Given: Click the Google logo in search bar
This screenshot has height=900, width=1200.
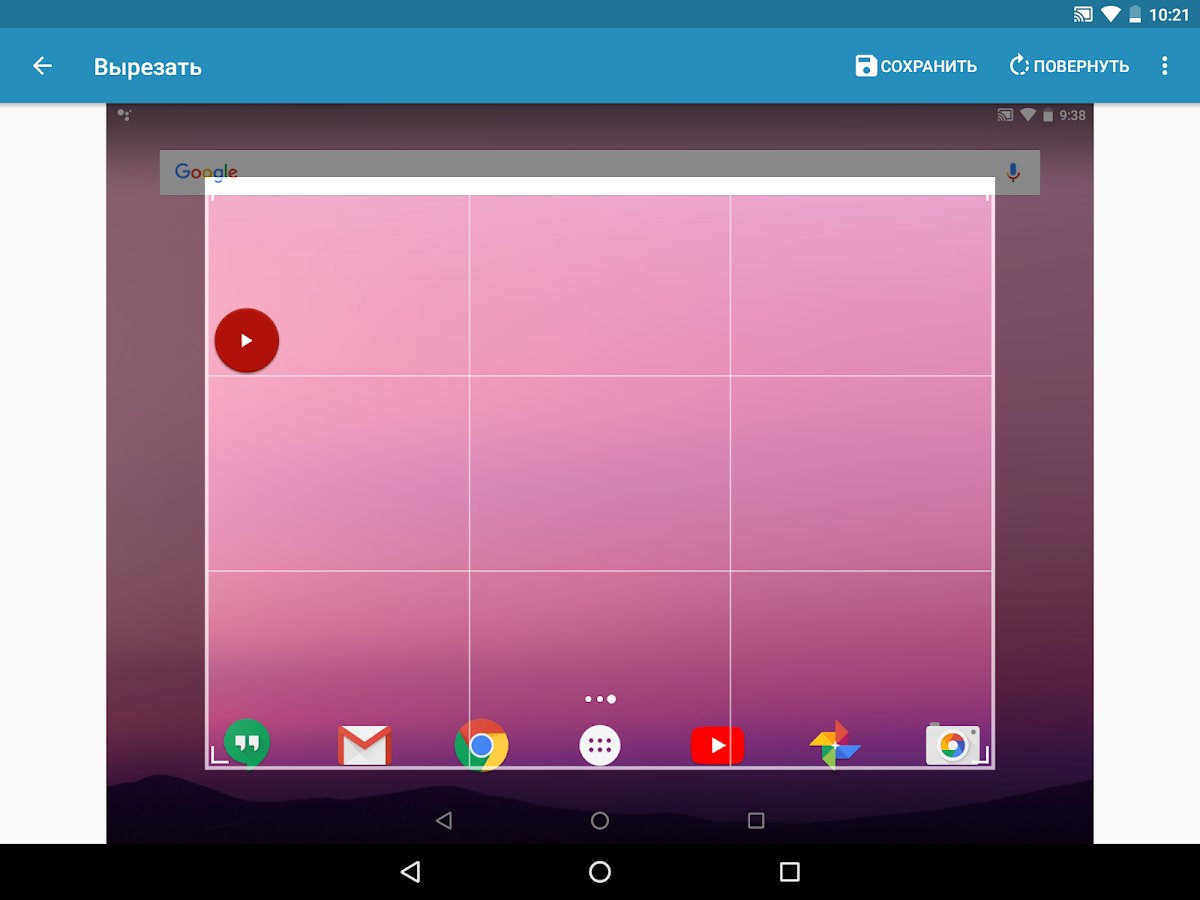Looking at the screenshot, I should 206,172.
